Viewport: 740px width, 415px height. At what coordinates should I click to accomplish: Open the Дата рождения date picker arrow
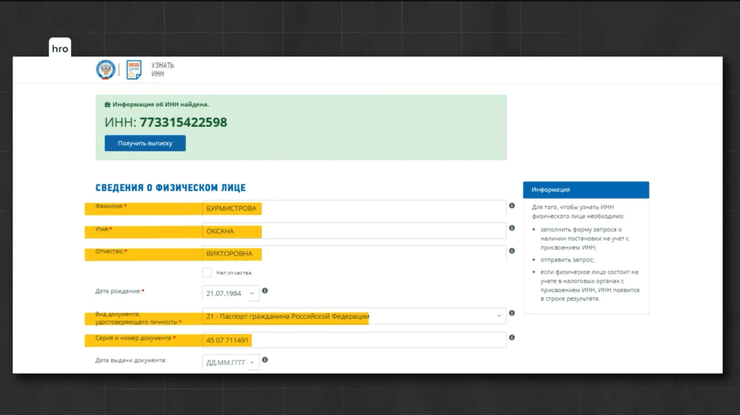(x=252, y=293)
